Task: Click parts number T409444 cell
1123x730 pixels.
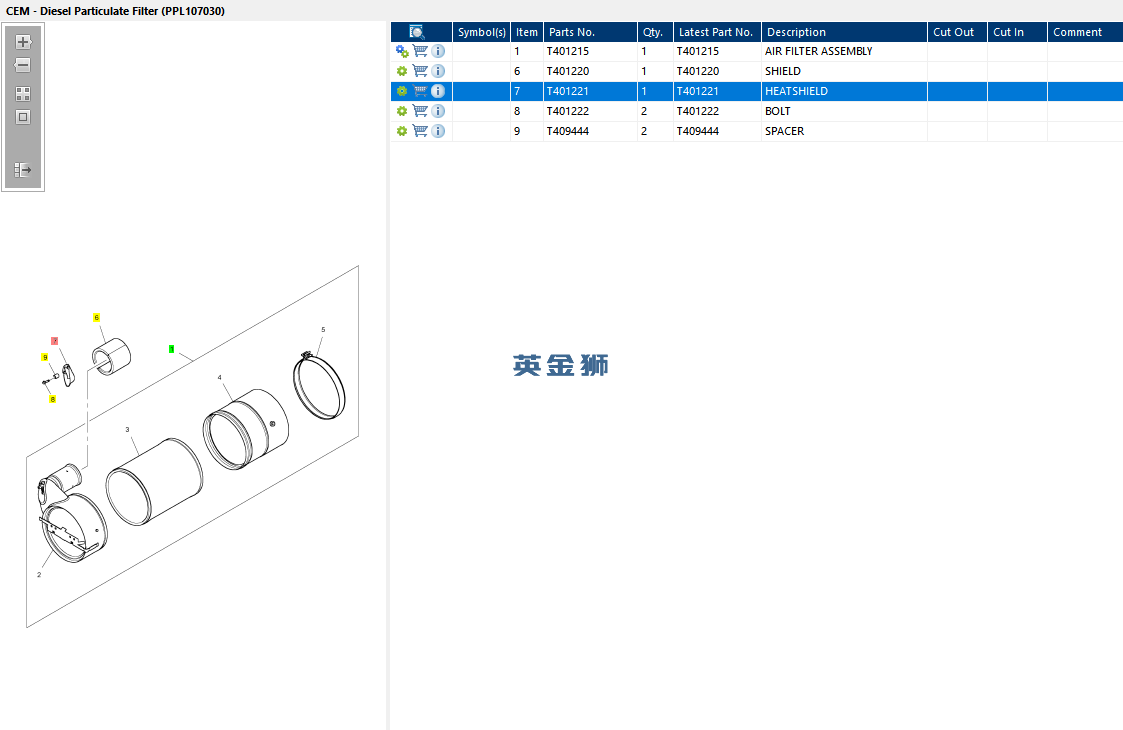Action: (590, 131)
